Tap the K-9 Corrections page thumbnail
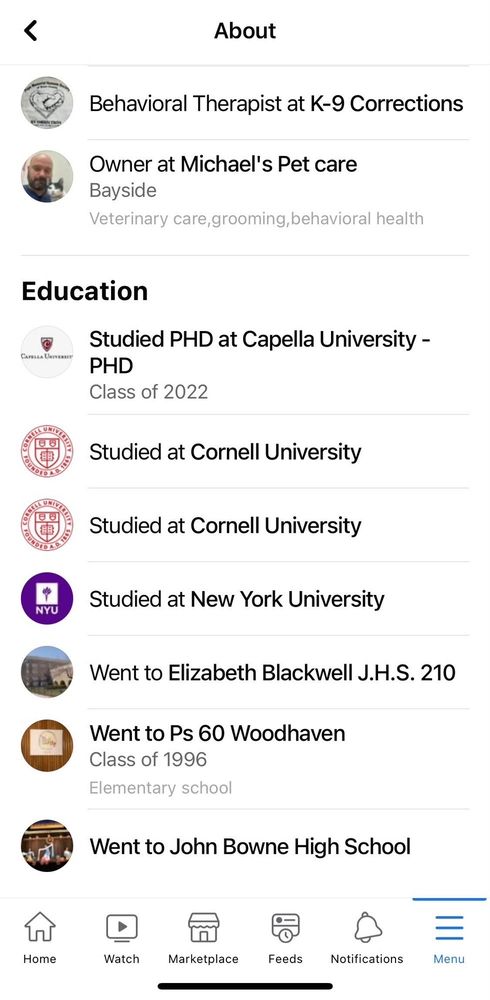This screenshot has height=1000, width=490. click(47, 103)
